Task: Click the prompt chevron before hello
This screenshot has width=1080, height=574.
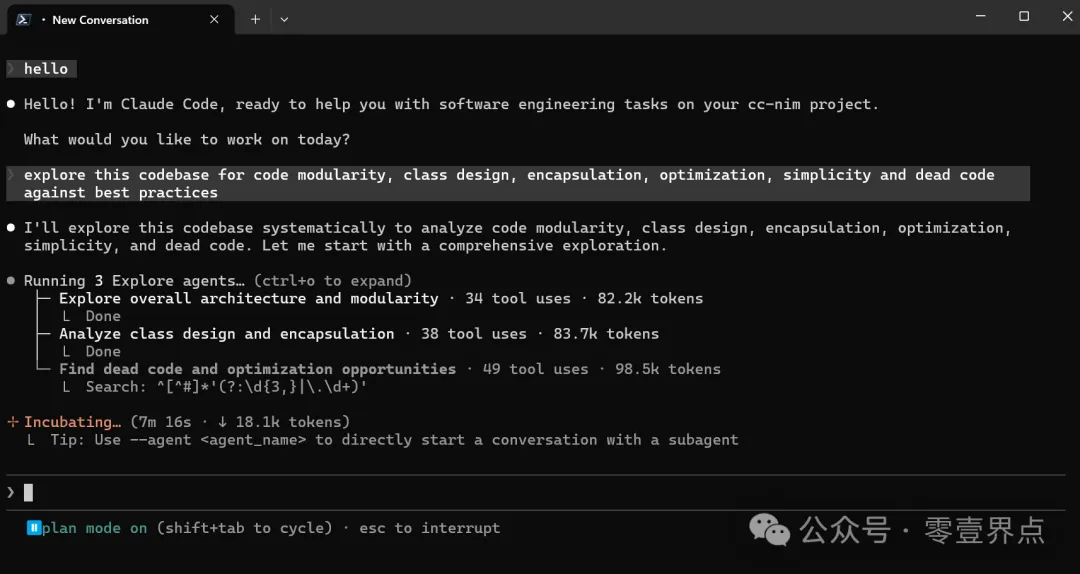Action: (11, 69)
